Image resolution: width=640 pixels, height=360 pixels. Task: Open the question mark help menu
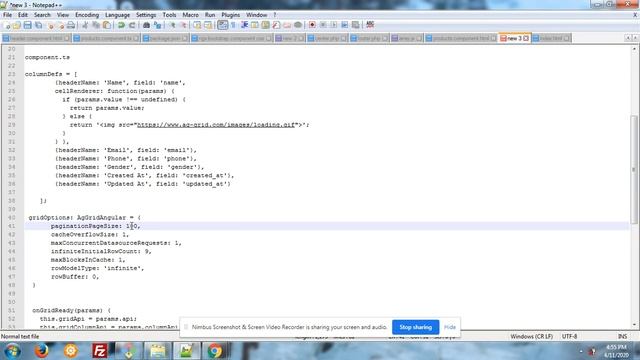(275, 15)
